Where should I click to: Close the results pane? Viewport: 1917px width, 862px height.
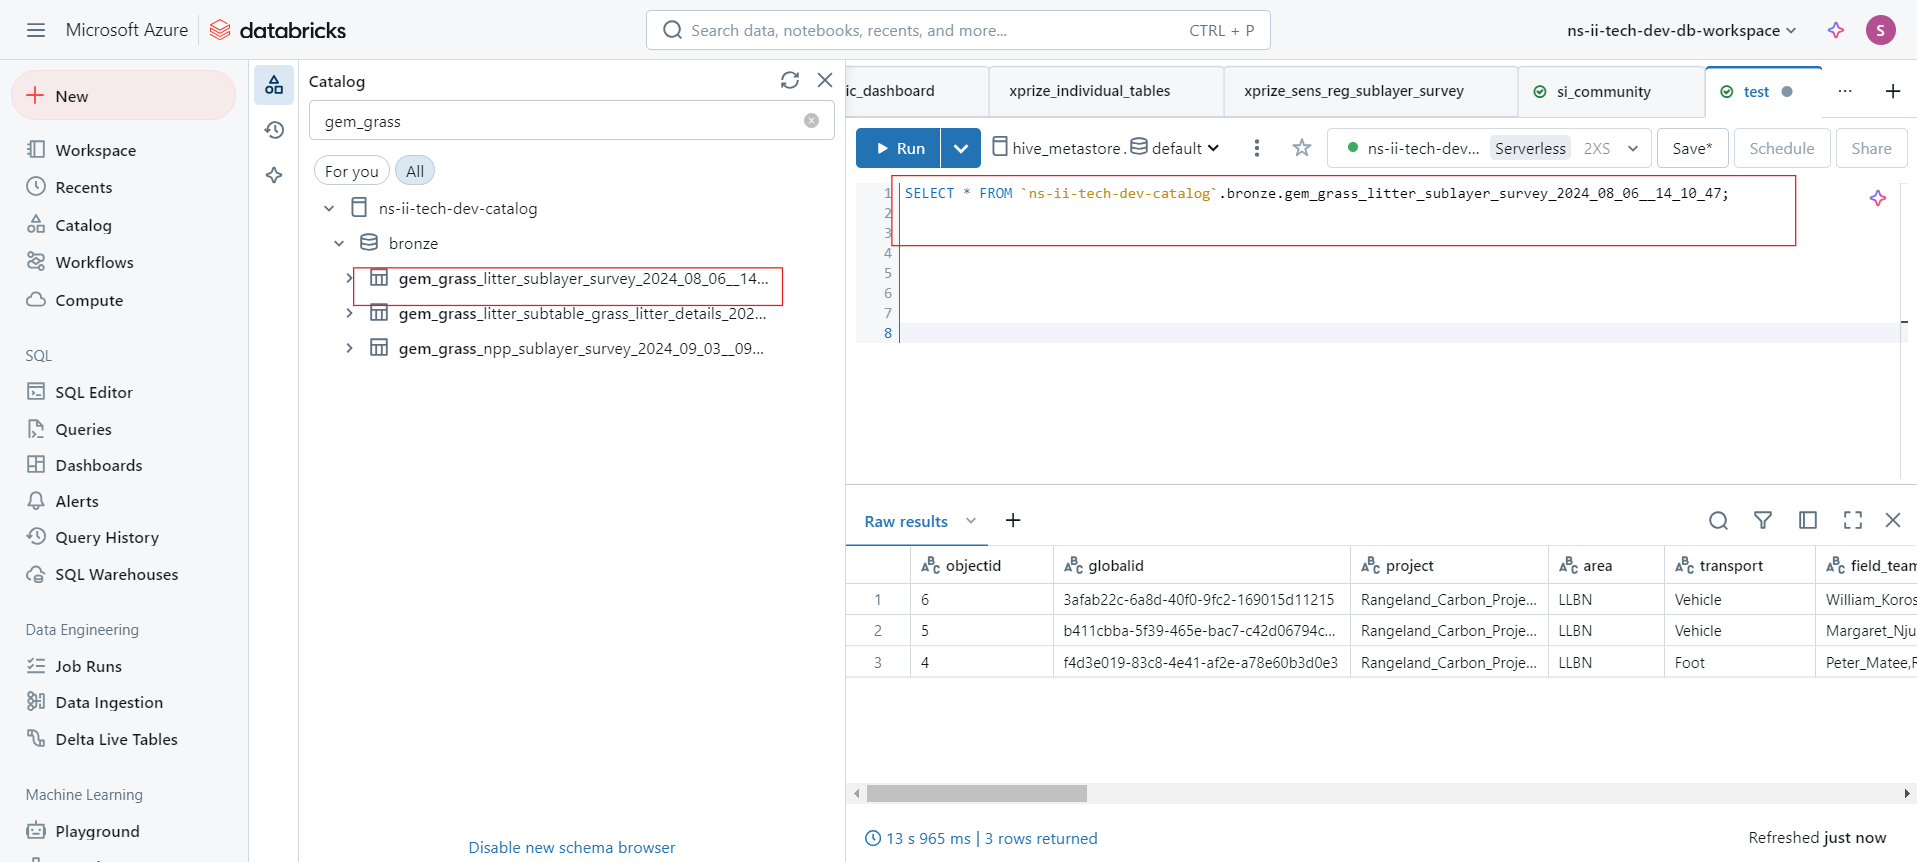click(x=1893, y=520)
